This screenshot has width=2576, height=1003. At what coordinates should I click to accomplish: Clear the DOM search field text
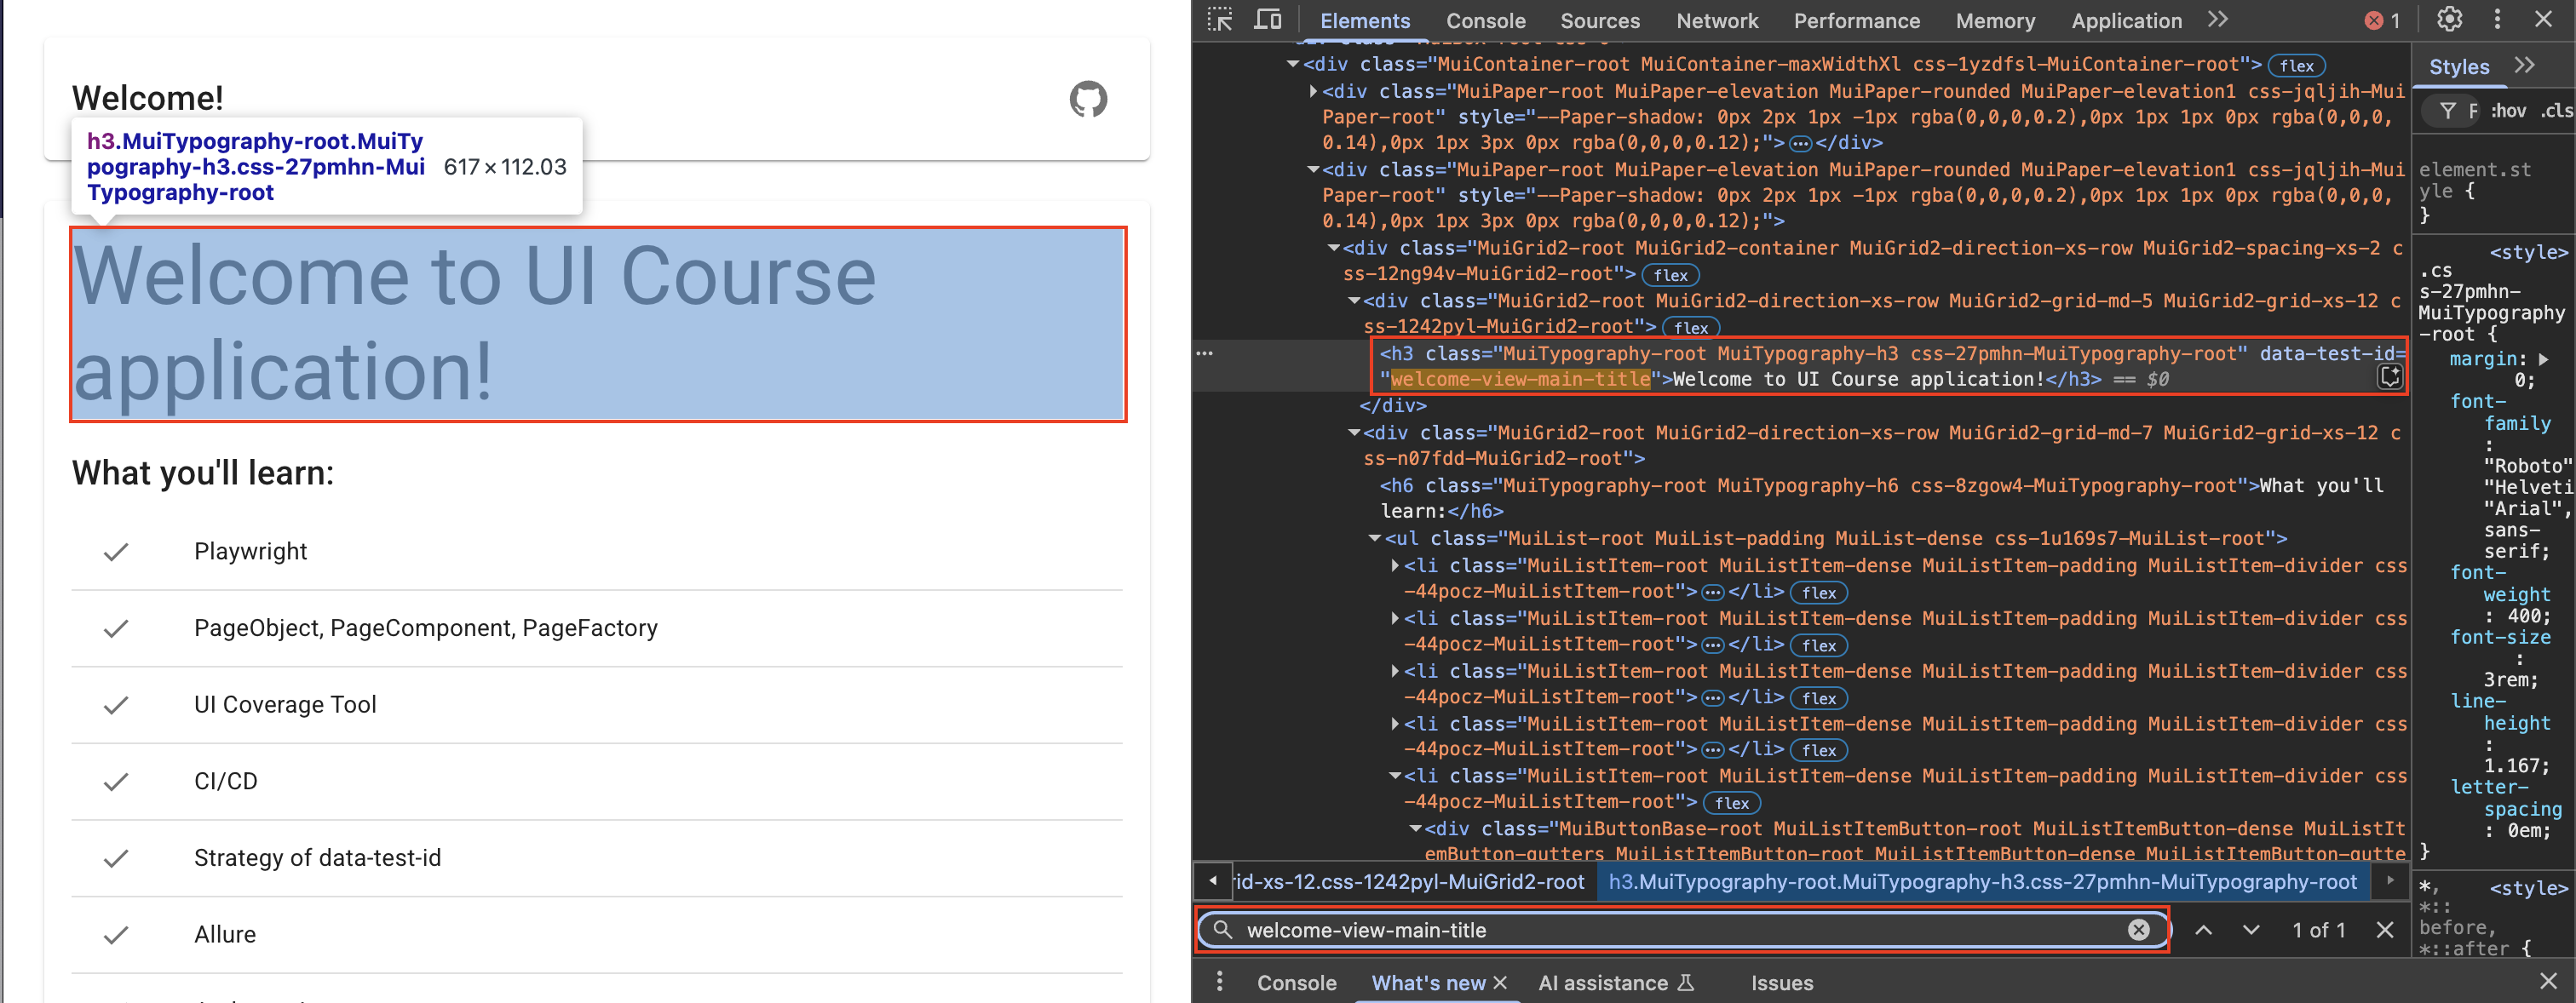click(x=2138, y=930)
